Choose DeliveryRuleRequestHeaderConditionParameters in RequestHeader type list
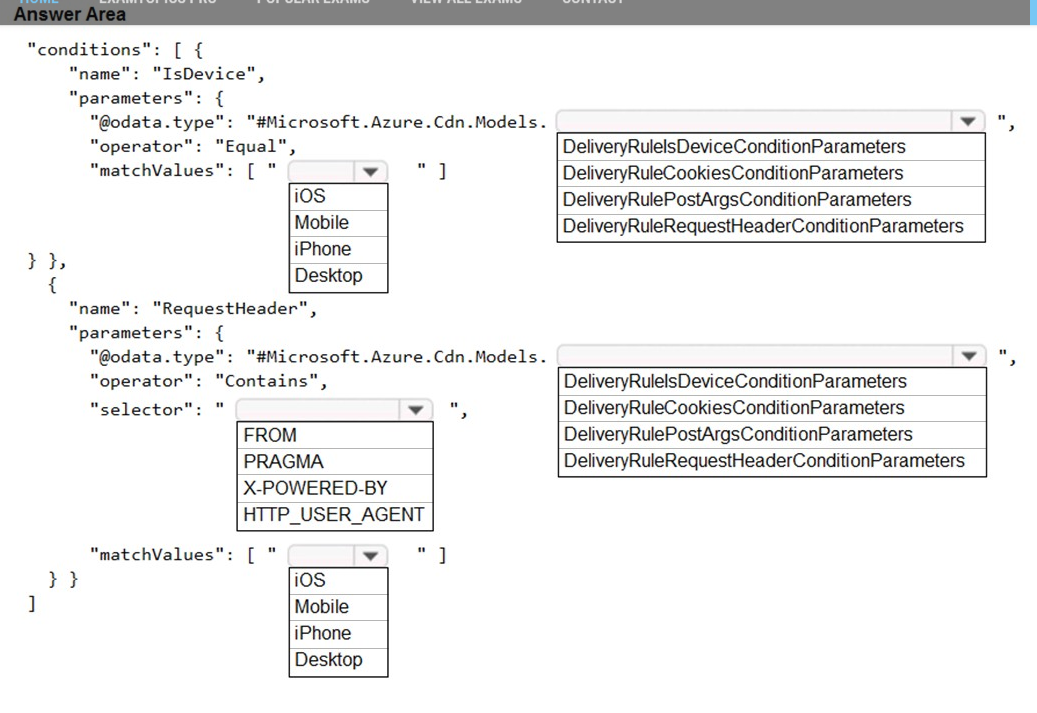 (x=772, y=462)
